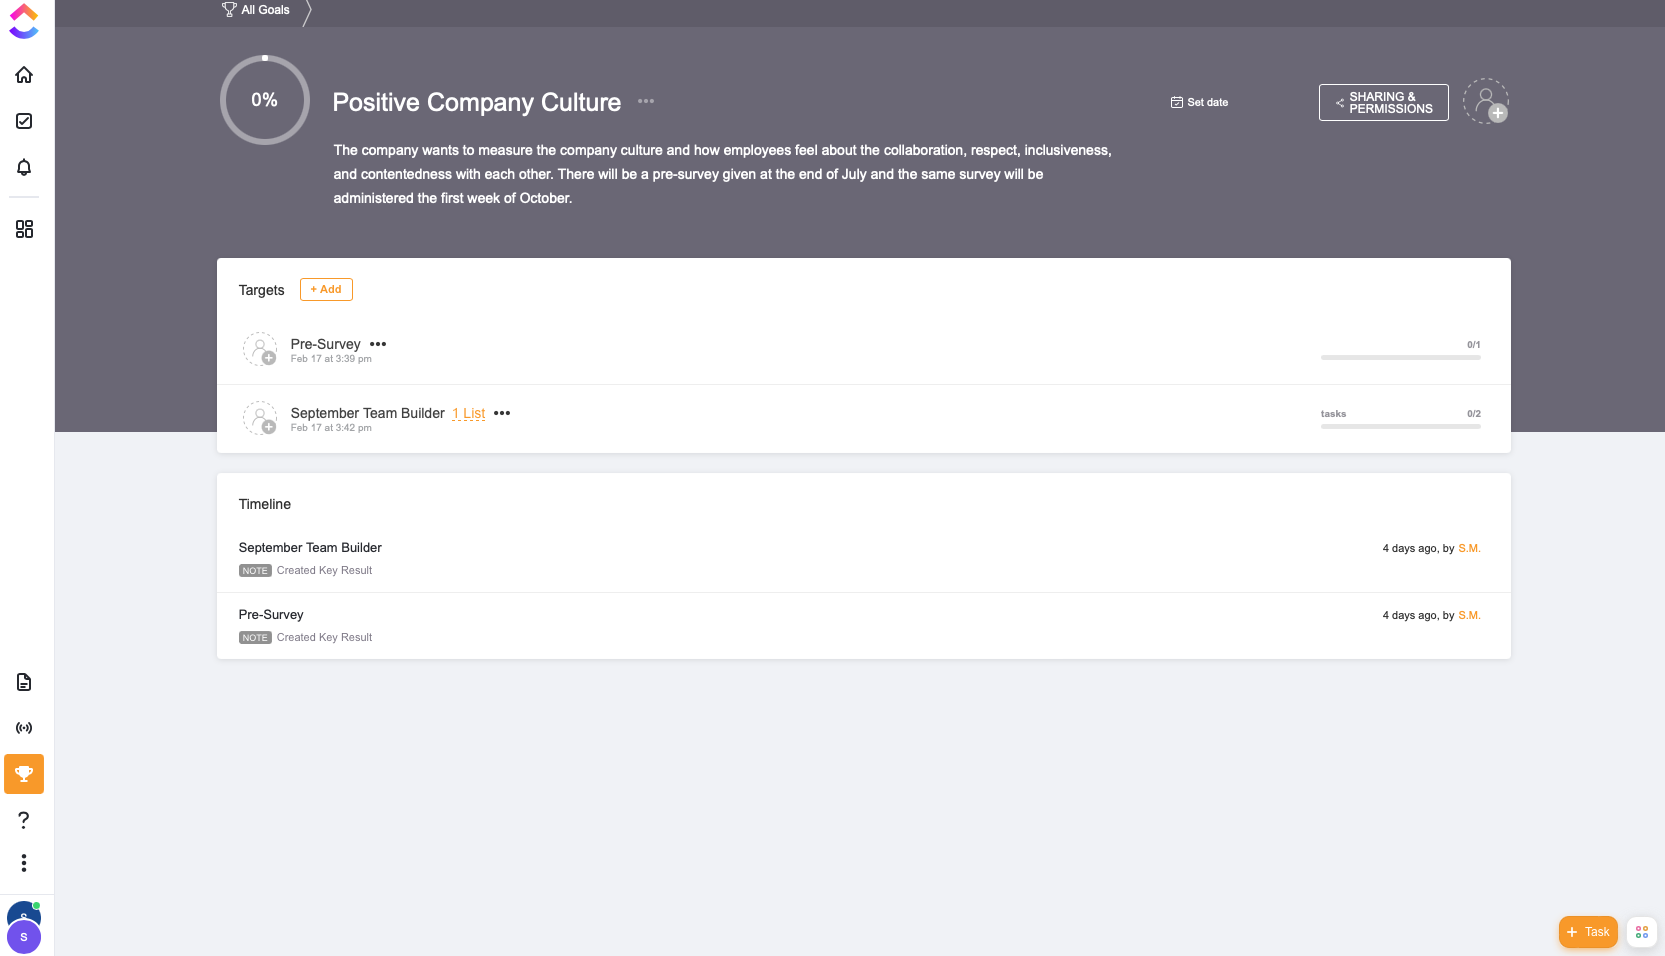This screenshot has height=956, width=1665.
Task: Click Set date for the goal
Action: pos(1200,102)
